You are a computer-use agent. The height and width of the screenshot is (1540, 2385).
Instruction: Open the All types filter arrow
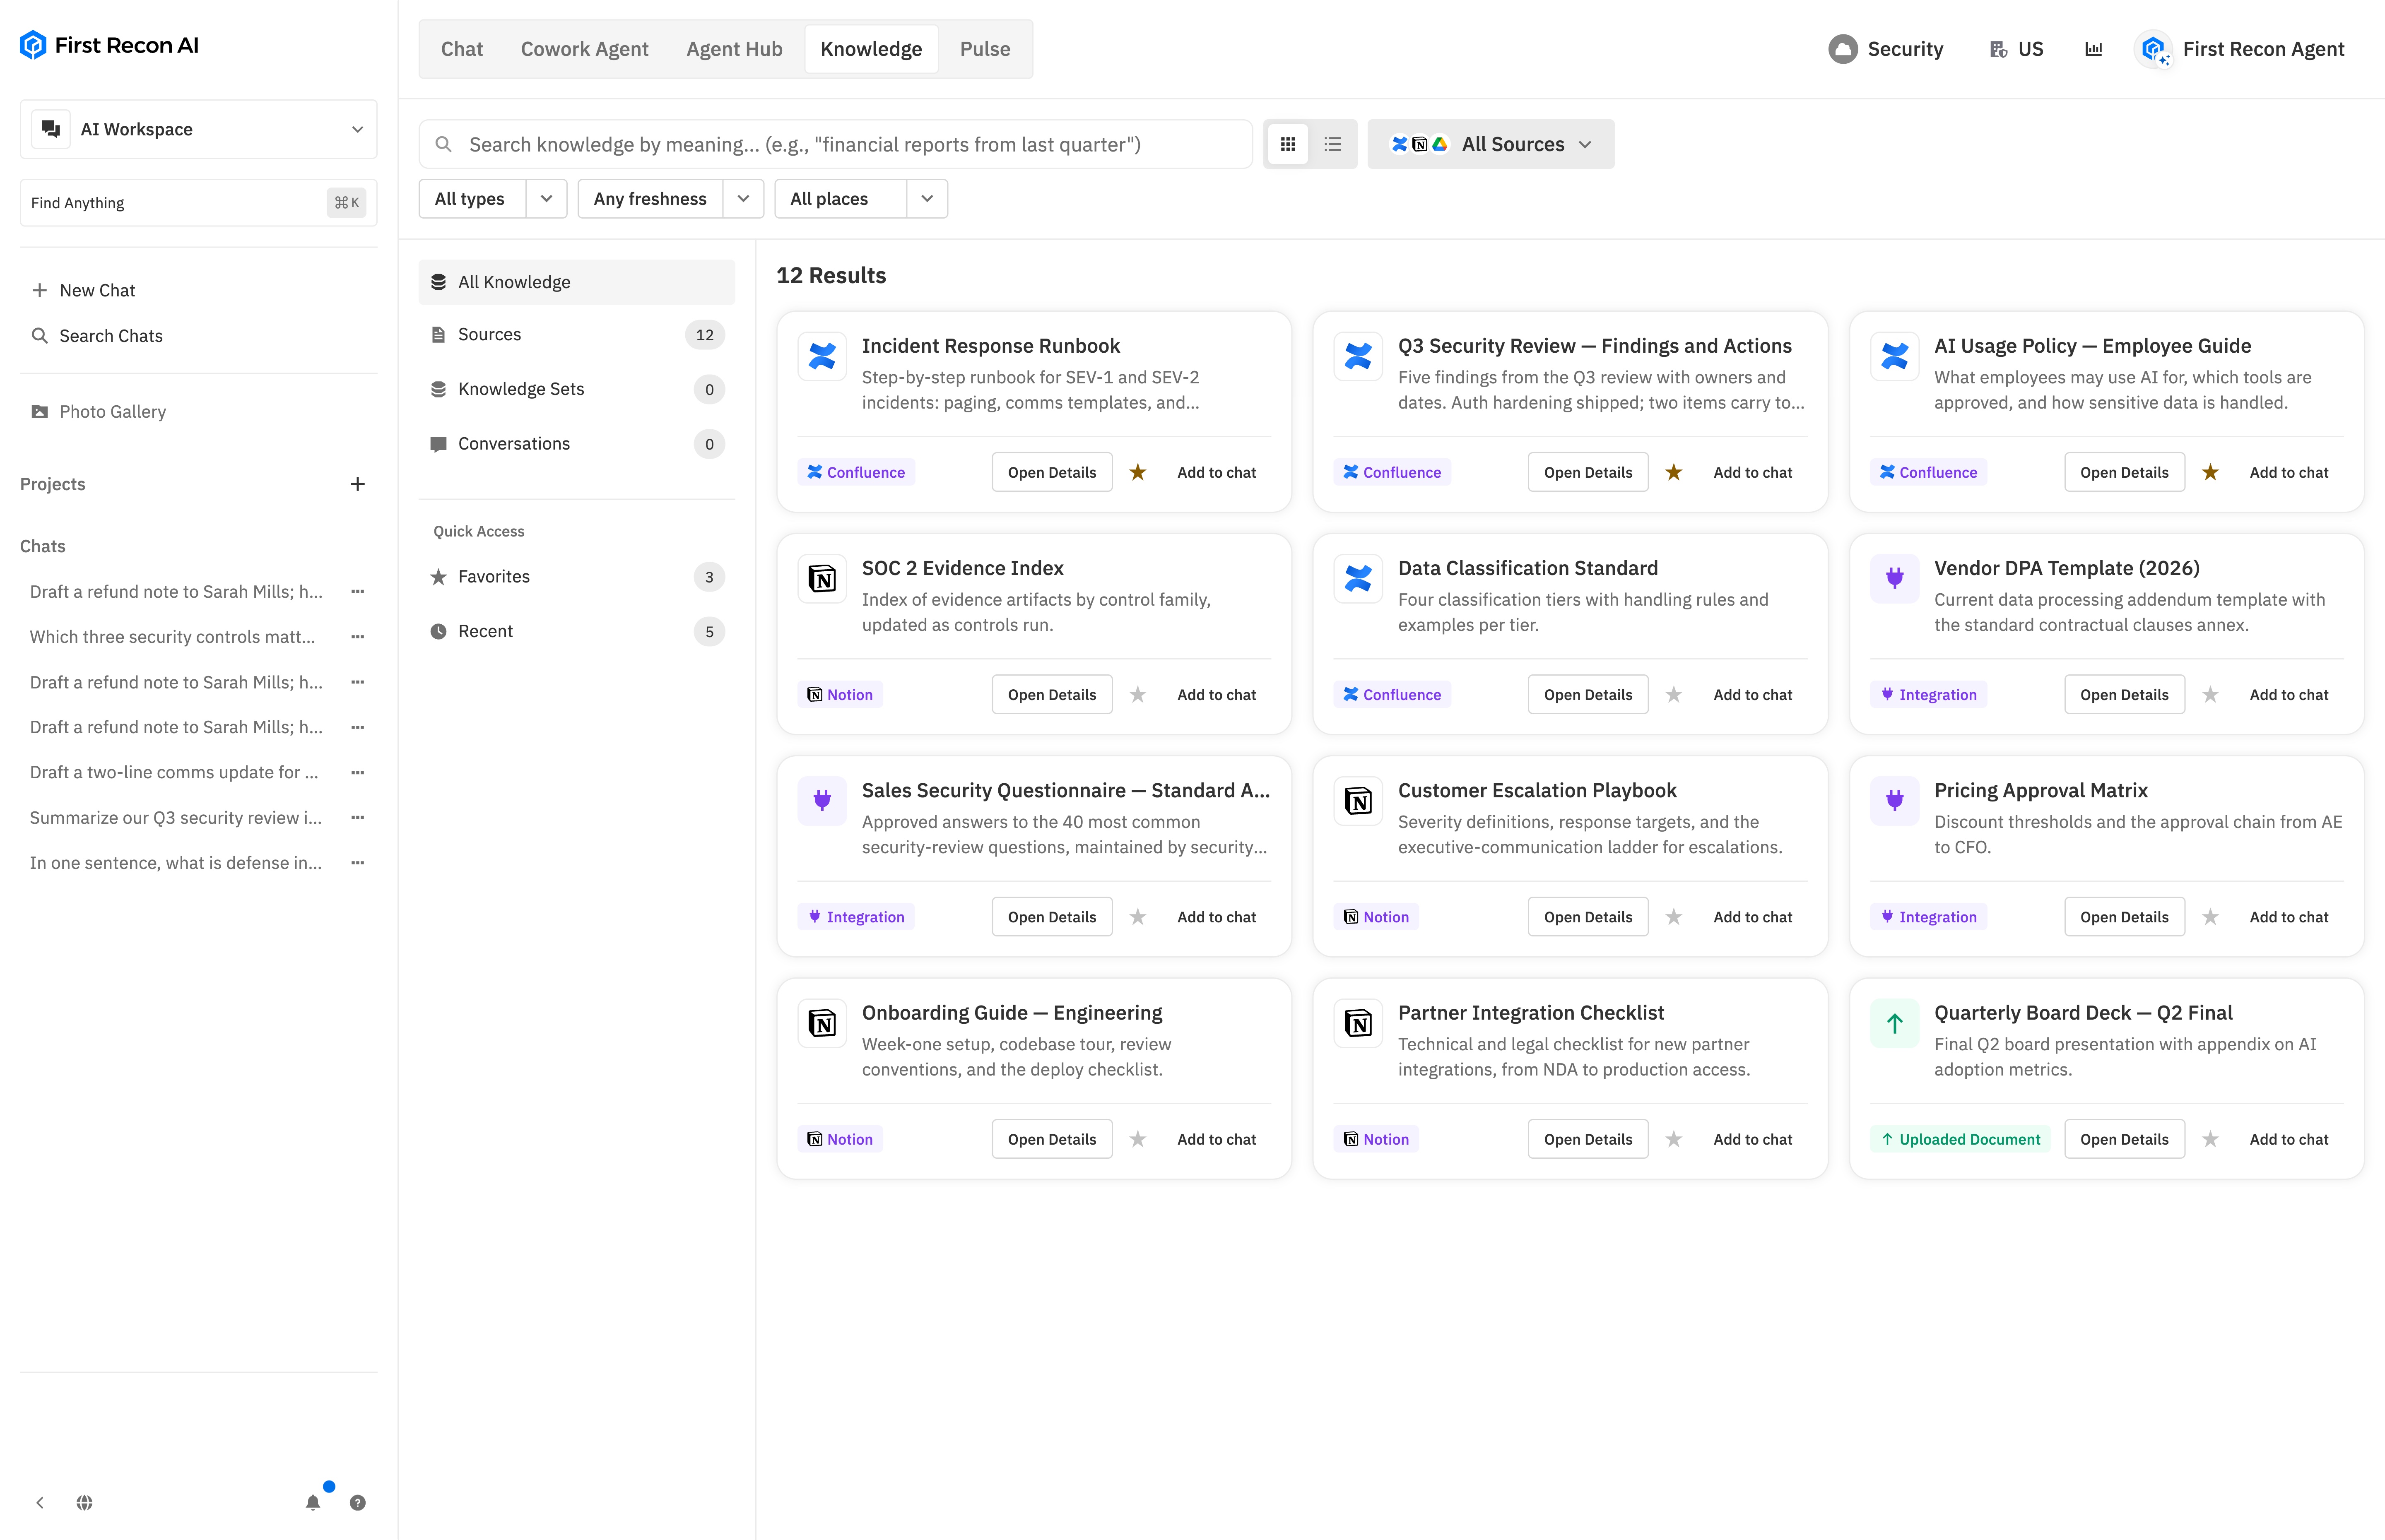(546, 199)
